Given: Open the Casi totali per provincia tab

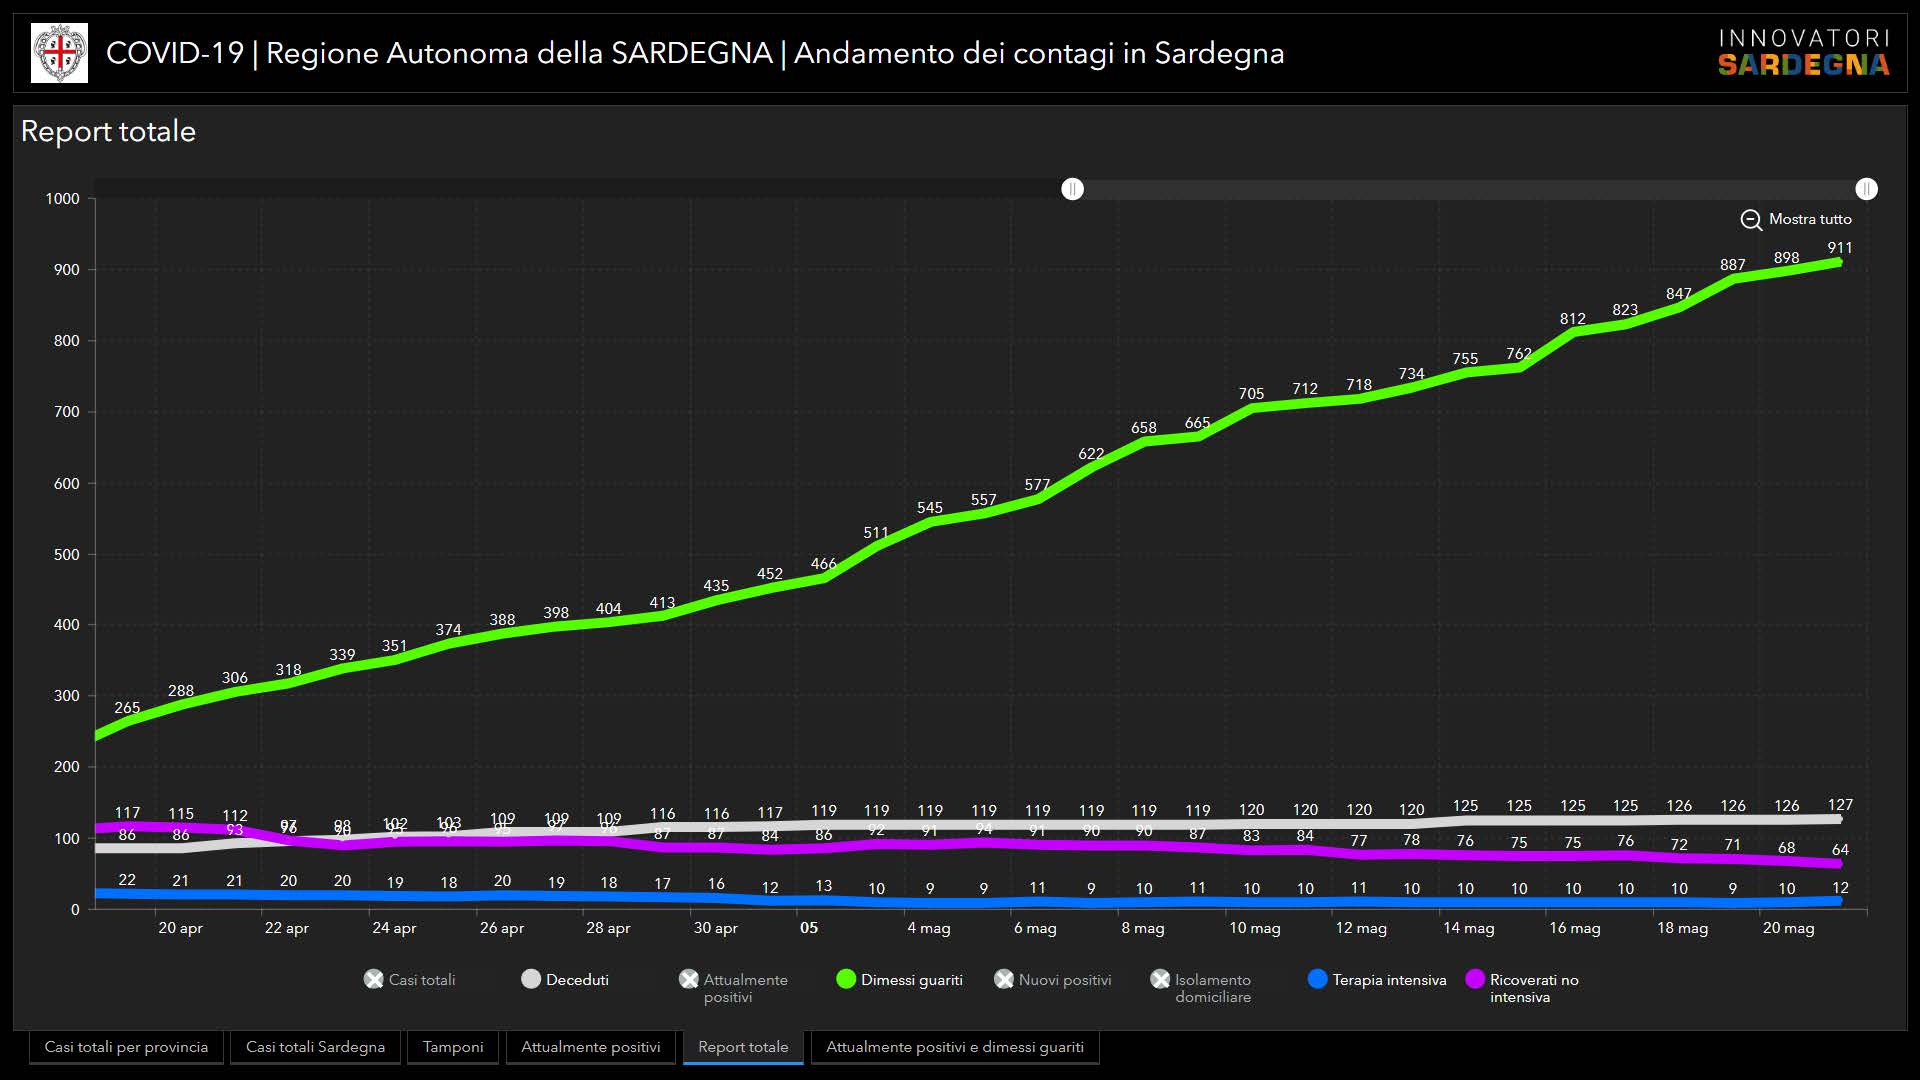Looking at the screenshot, I should click(126, 1047).
